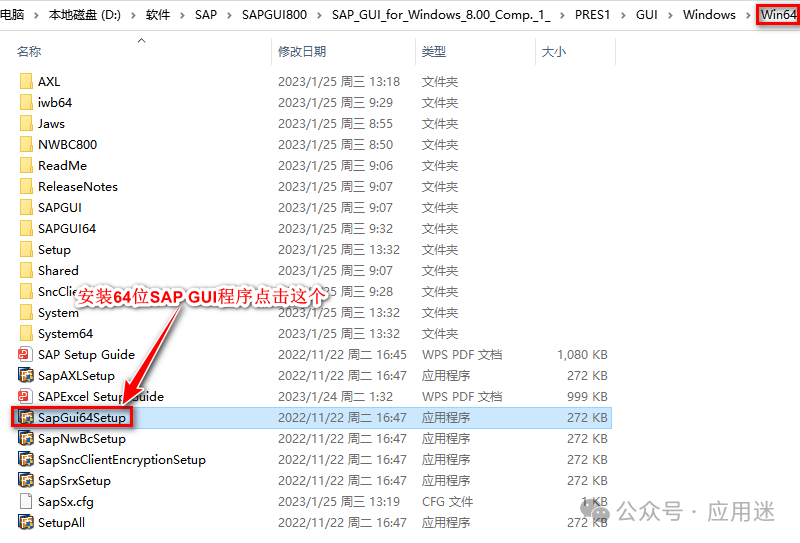The image size is (800, 543).
Task: Click the SAP Setup Guide PDF icon
Action: [26, 355]
